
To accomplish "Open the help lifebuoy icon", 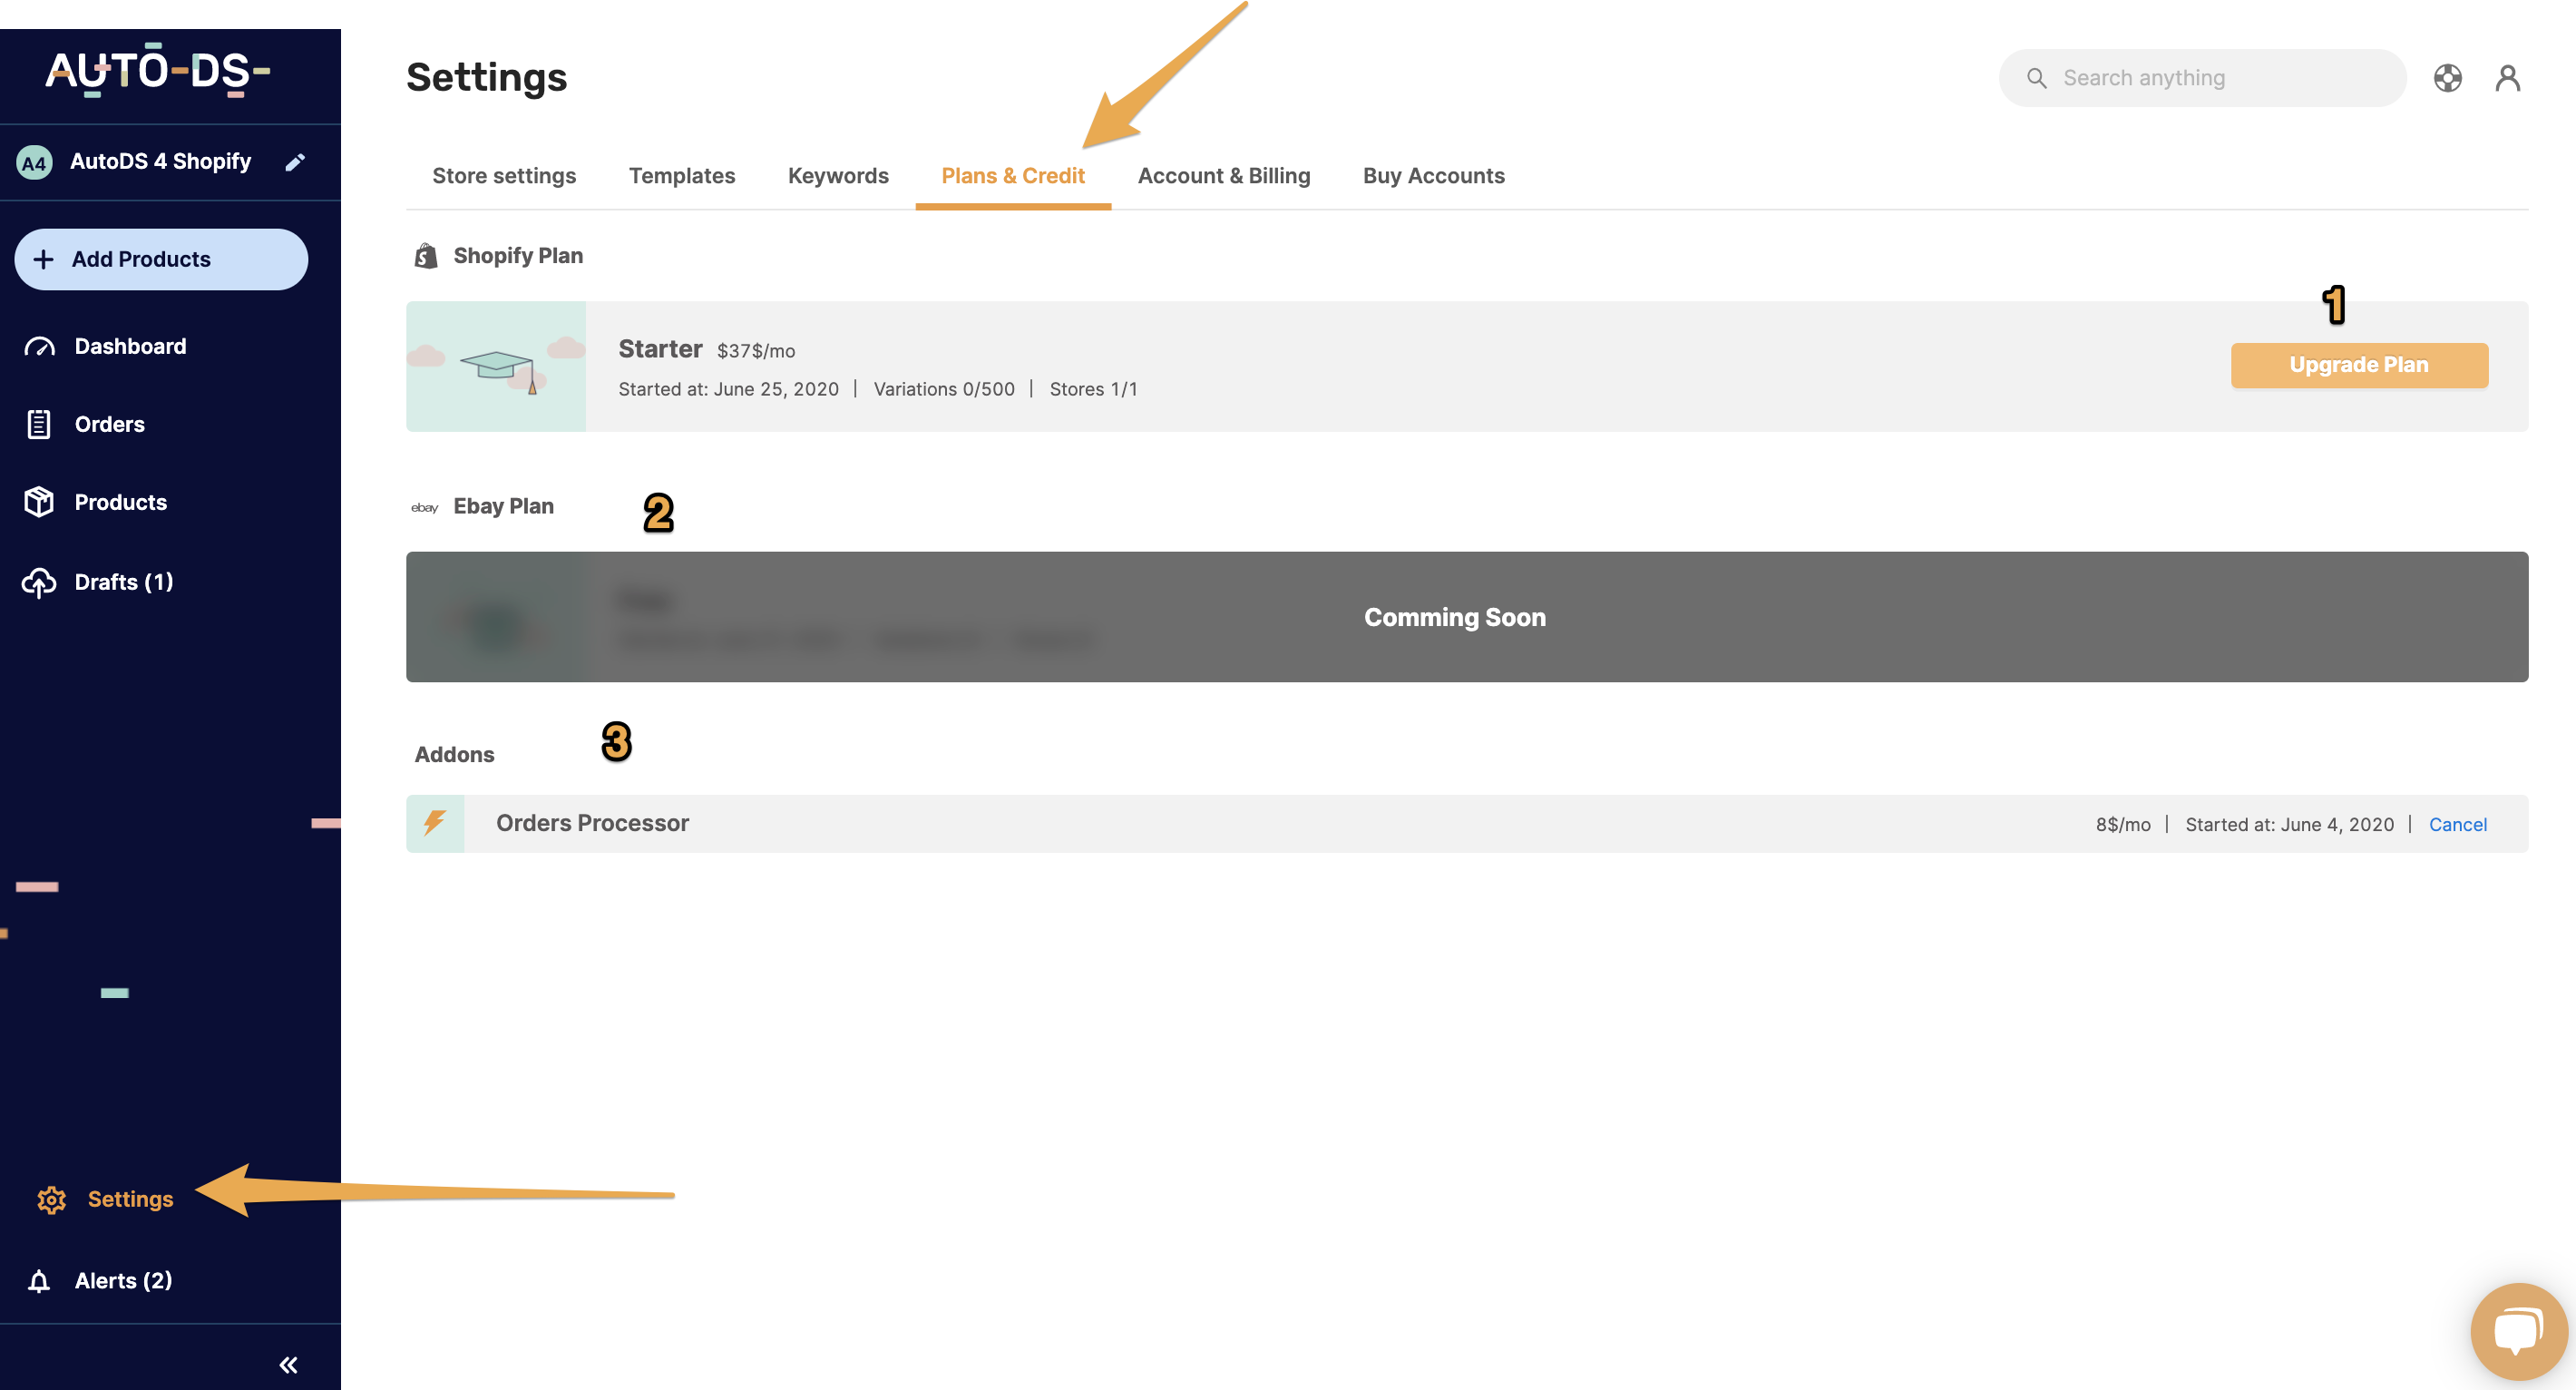I will (x=2448, y=78).
